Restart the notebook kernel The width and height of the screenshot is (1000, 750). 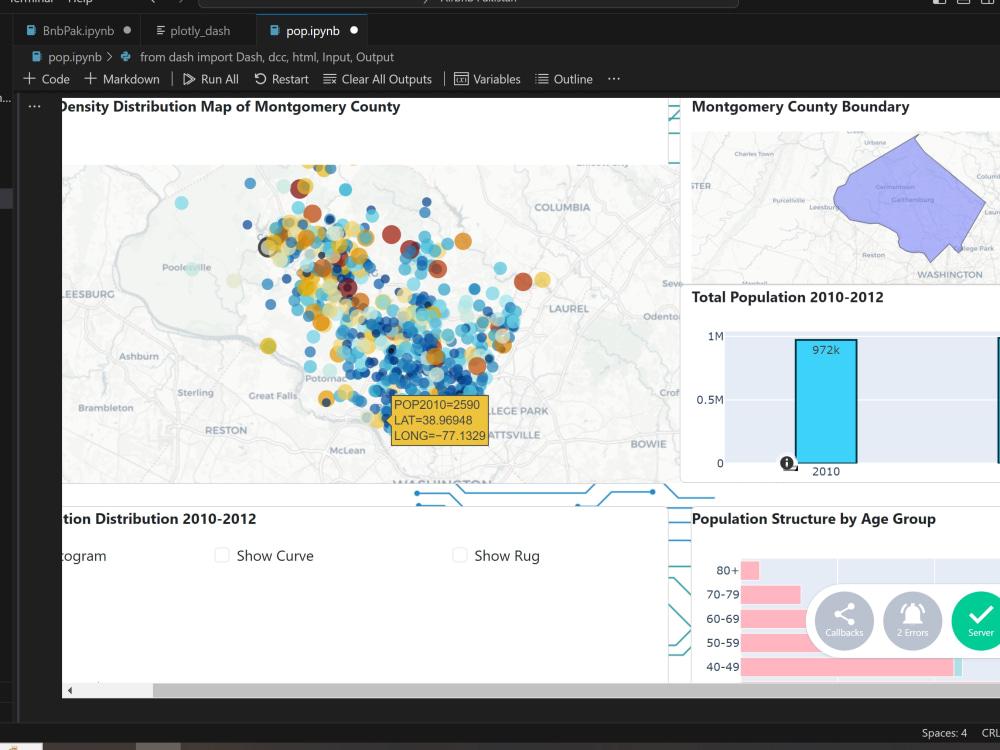(x=281, y=79)
